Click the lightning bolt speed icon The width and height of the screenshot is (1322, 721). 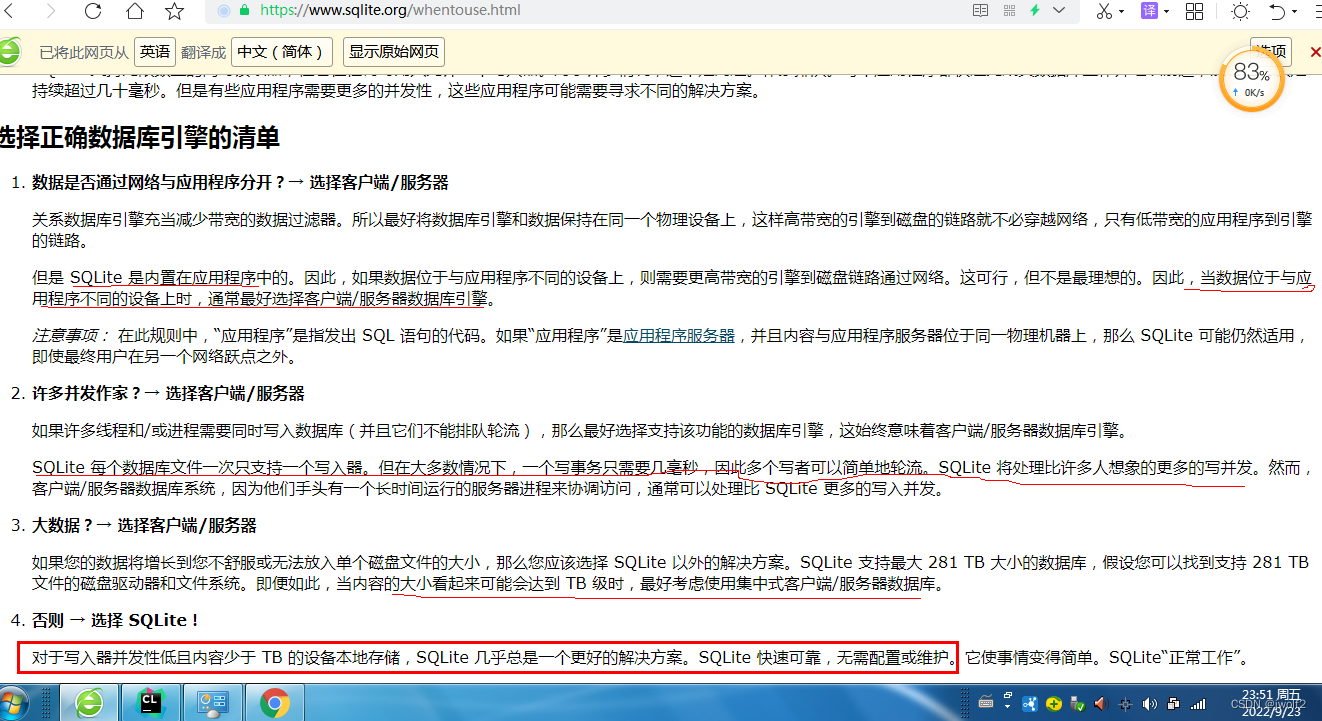1035,11
